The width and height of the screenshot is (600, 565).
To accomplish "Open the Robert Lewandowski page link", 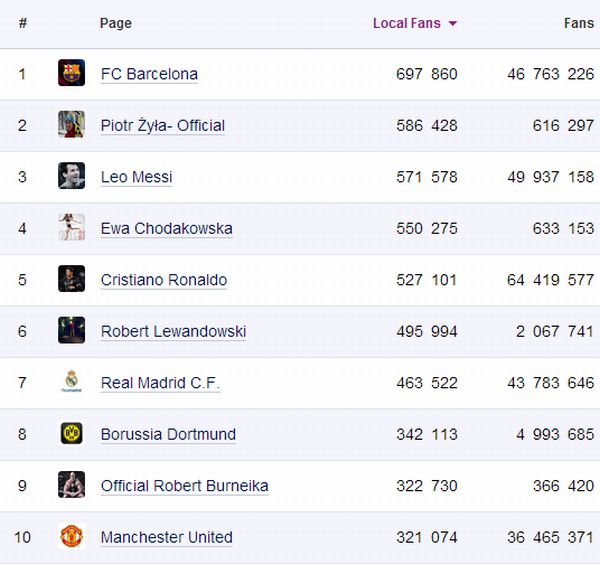I will pyautogui.click(x=173, y=331).
